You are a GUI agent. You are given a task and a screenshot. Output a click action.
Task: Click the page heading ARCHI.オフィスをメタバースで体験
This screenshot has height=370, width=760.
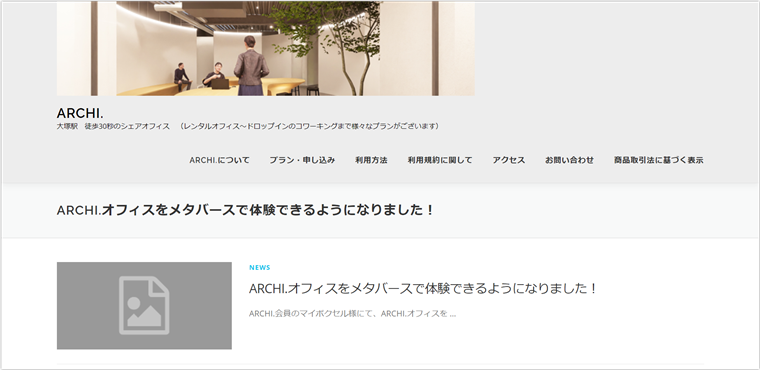click(245, 210)
